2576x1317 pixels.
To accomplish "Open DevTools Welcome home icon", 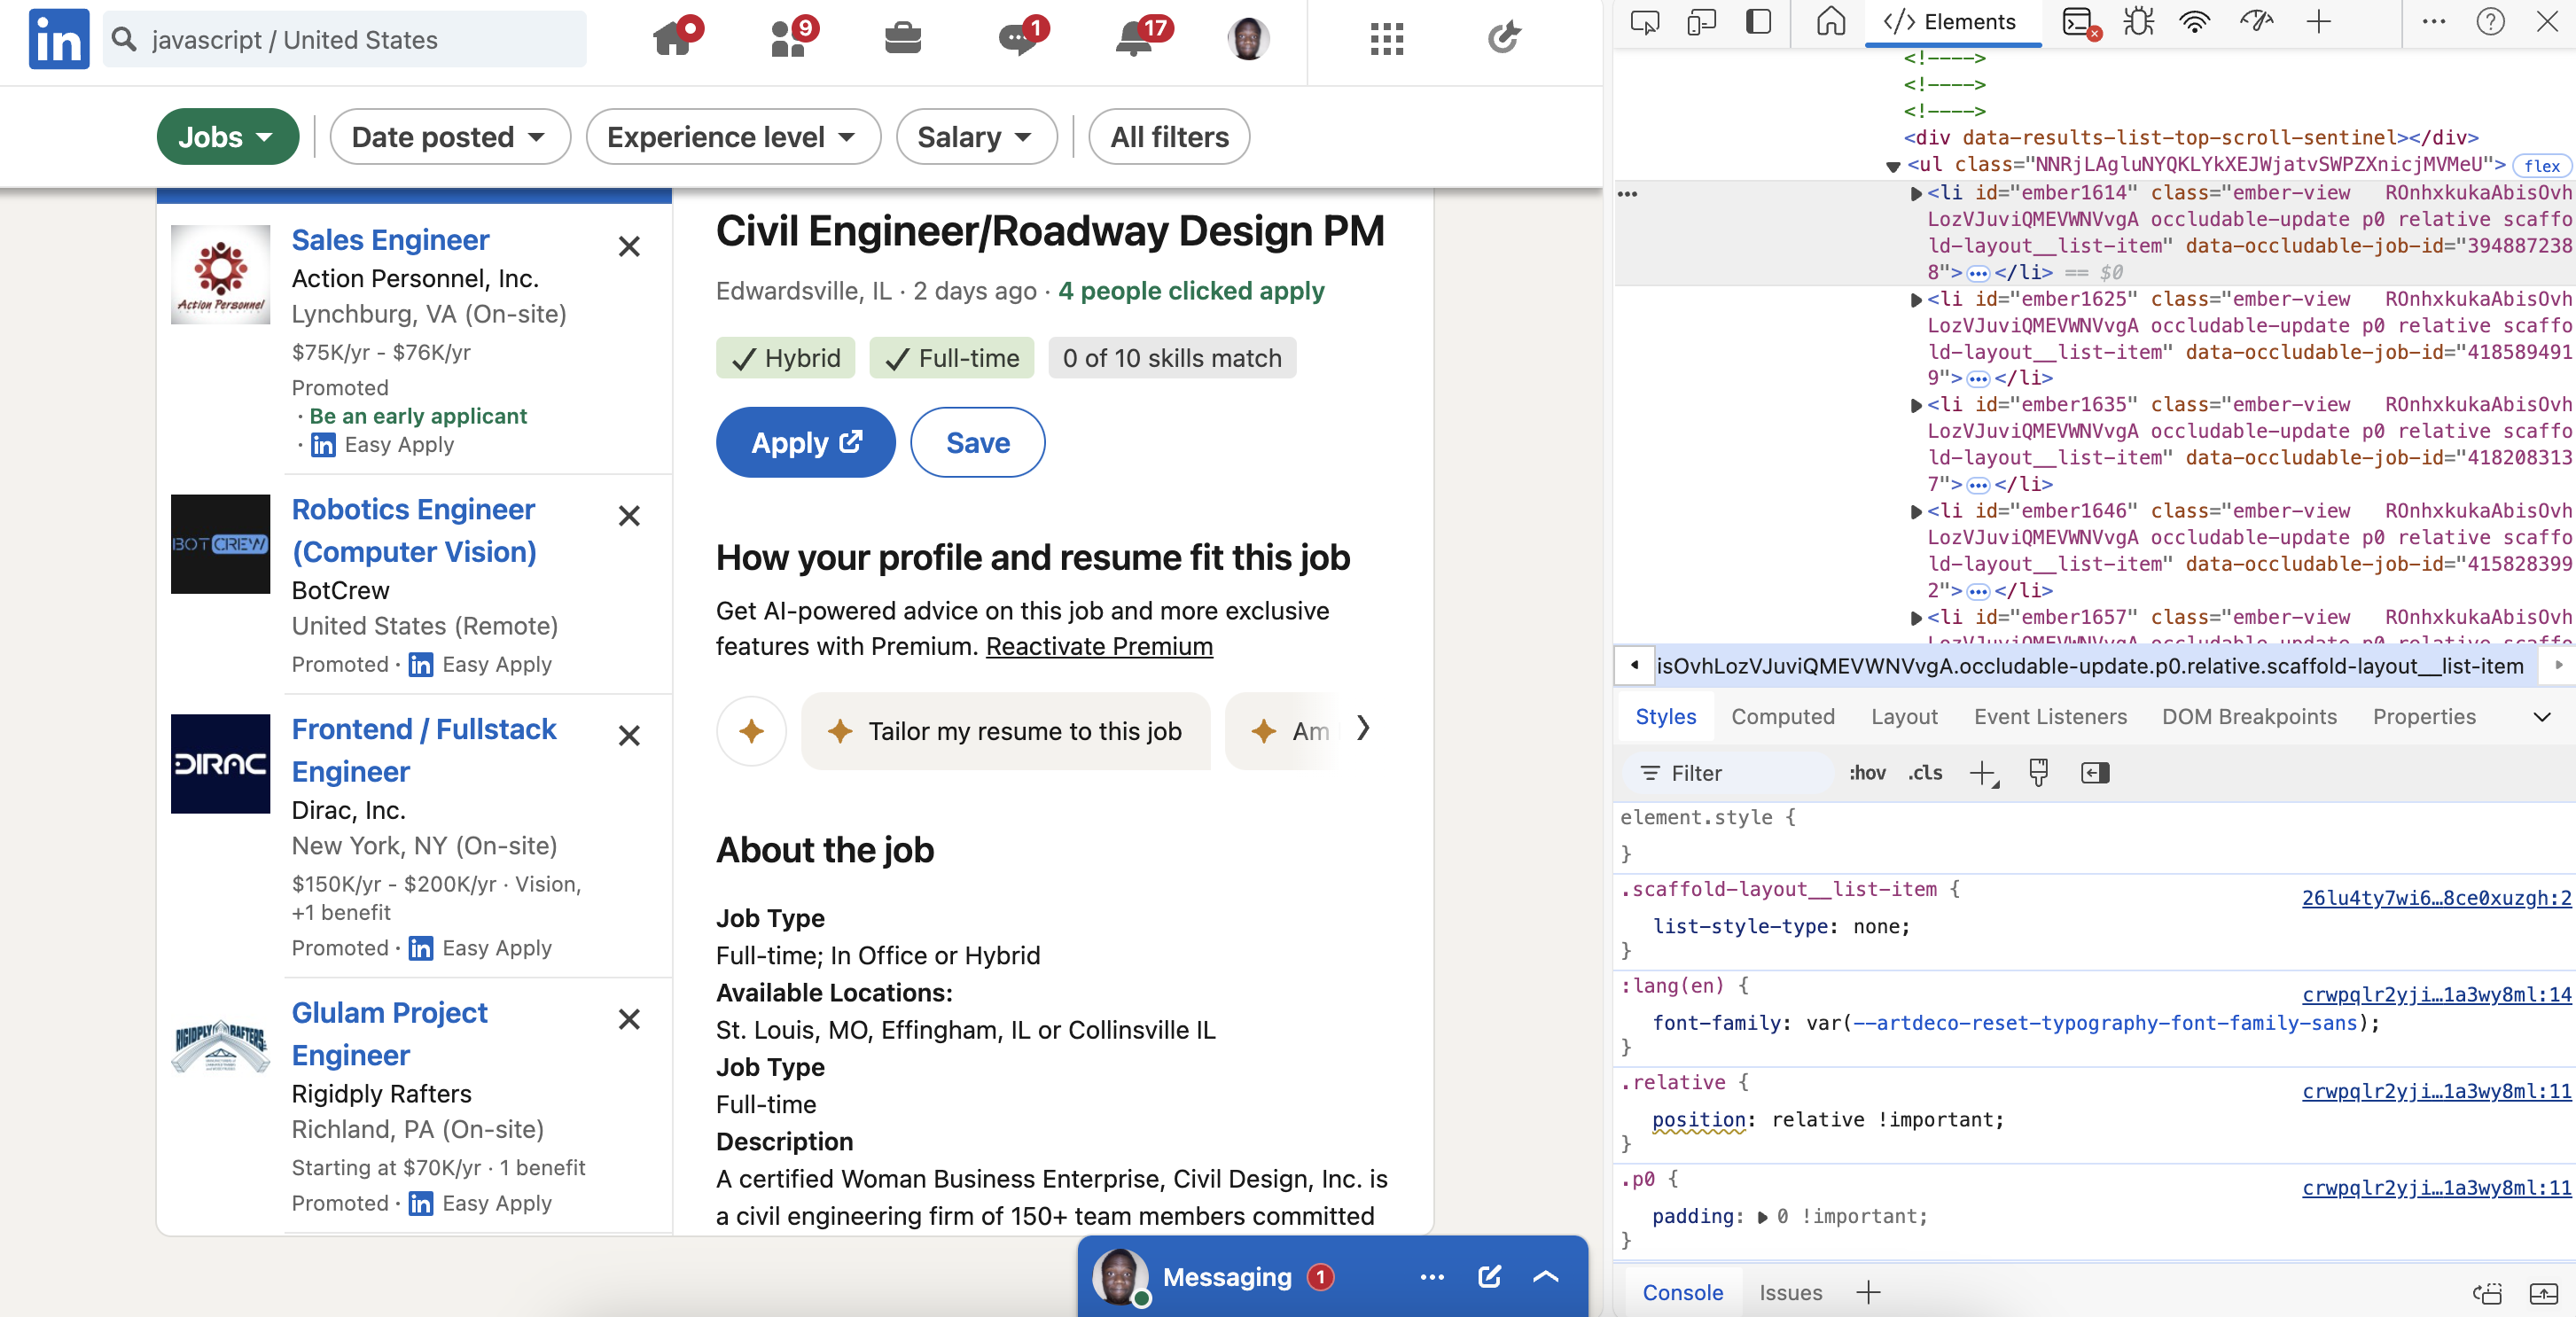I will point(1831,22).
